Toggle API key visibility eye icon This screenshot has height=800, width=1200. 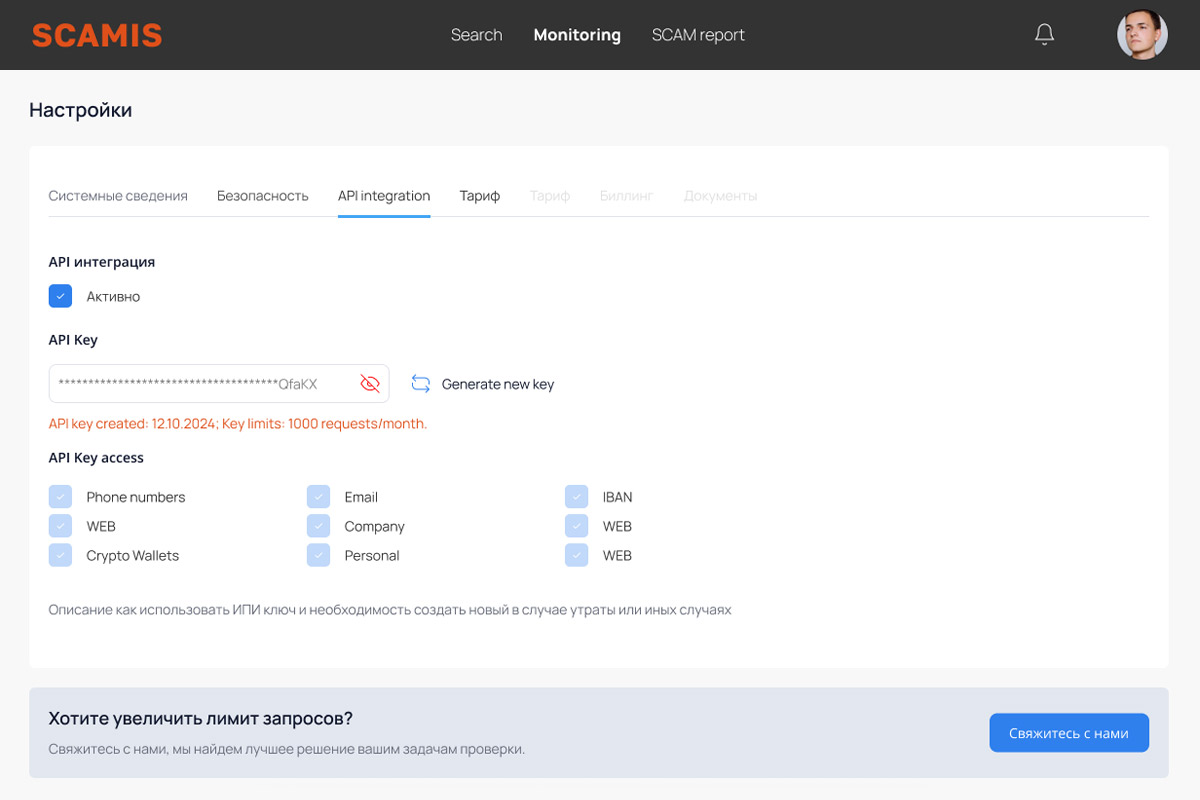pyautogui.click(x=370, y=384)
